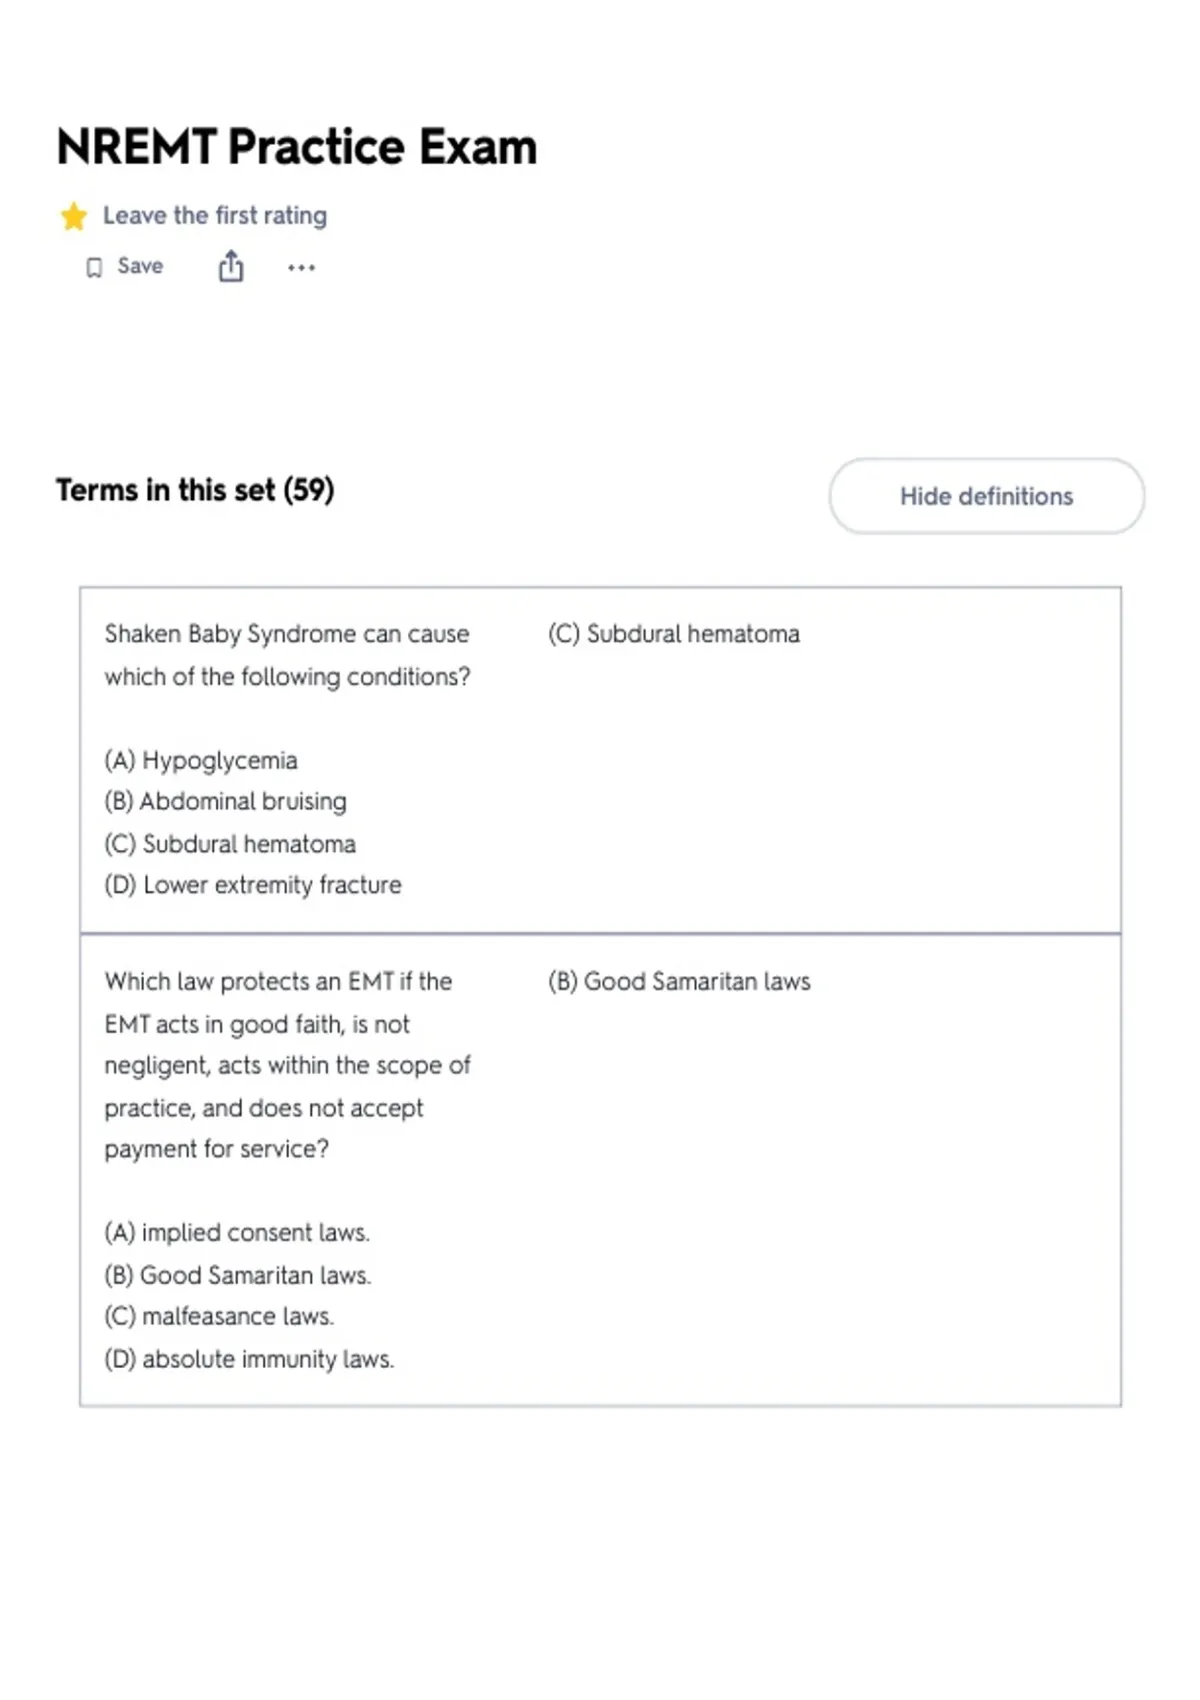Click the Save bookmark icon
This screenshot has height=1700, width=1200.
tap(94, 268)
